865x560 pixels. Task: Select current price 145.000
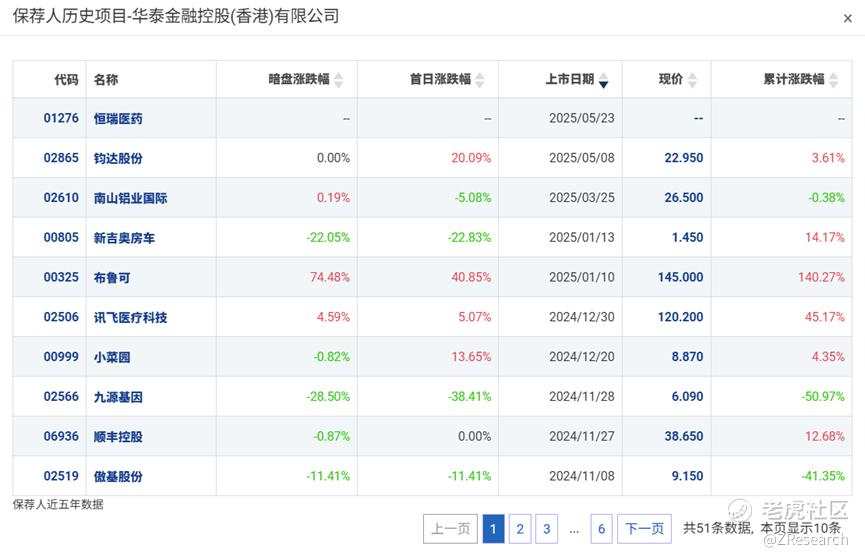click(680, 277)
